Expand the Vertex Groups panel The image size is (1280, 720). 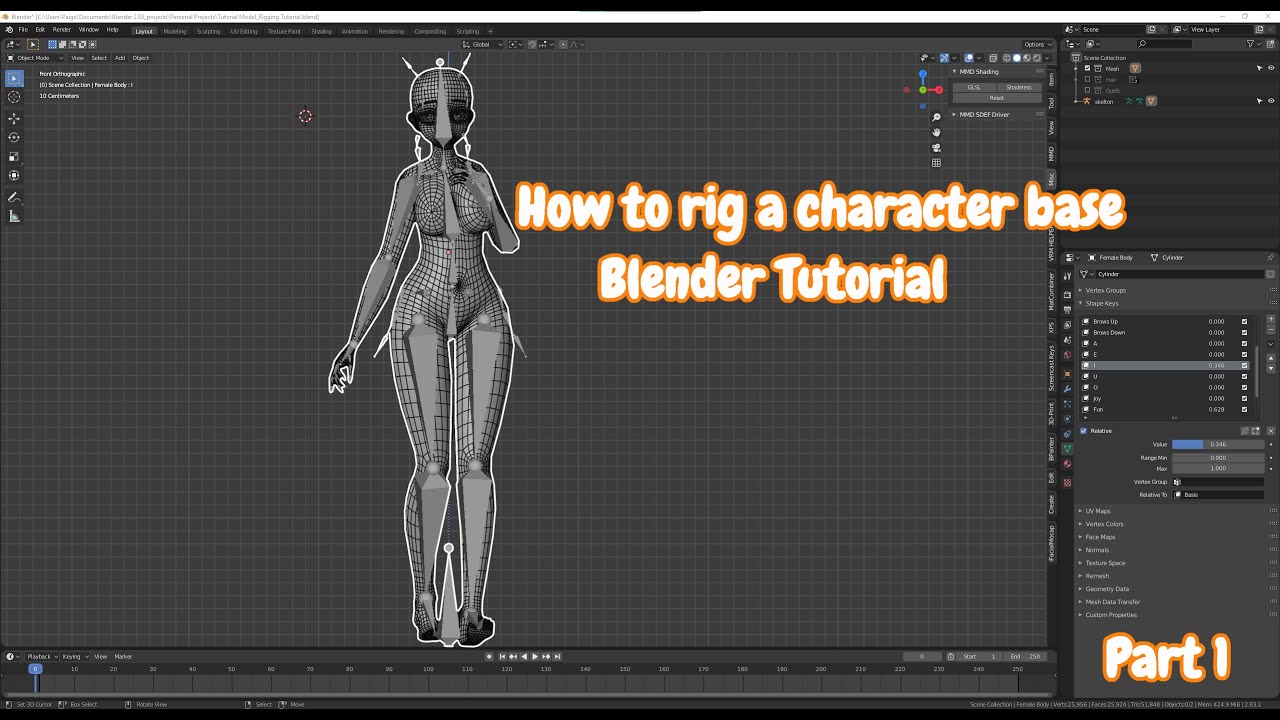(1104, 290)
